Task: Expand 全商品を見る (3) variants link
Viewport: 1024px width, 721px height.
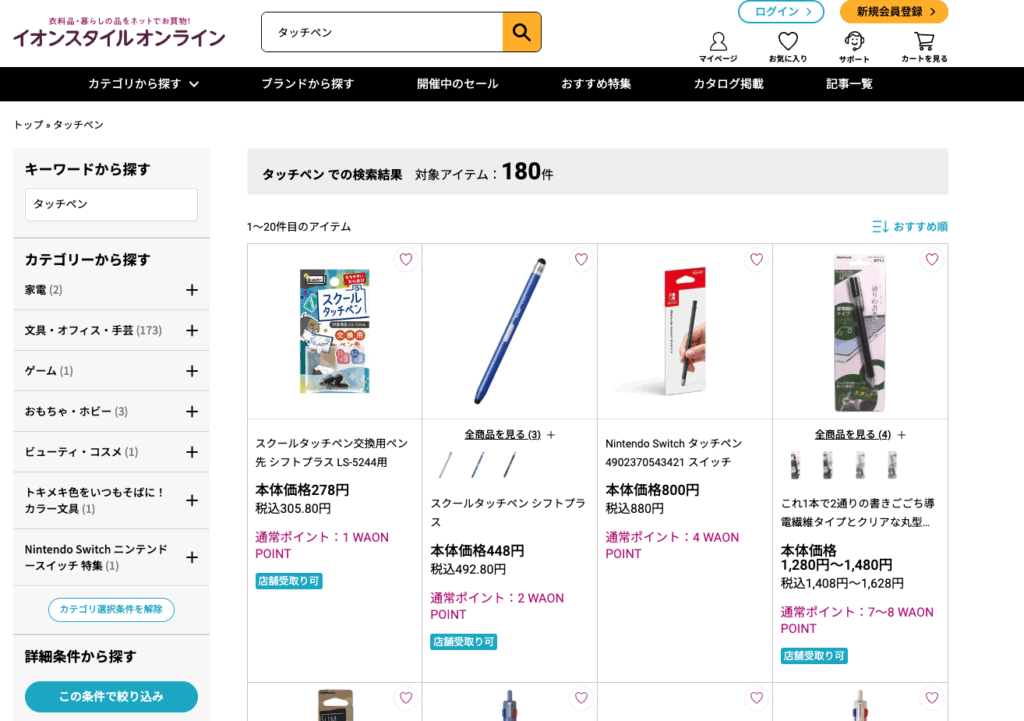Action: pyautogui.click(x=509, y=434)
